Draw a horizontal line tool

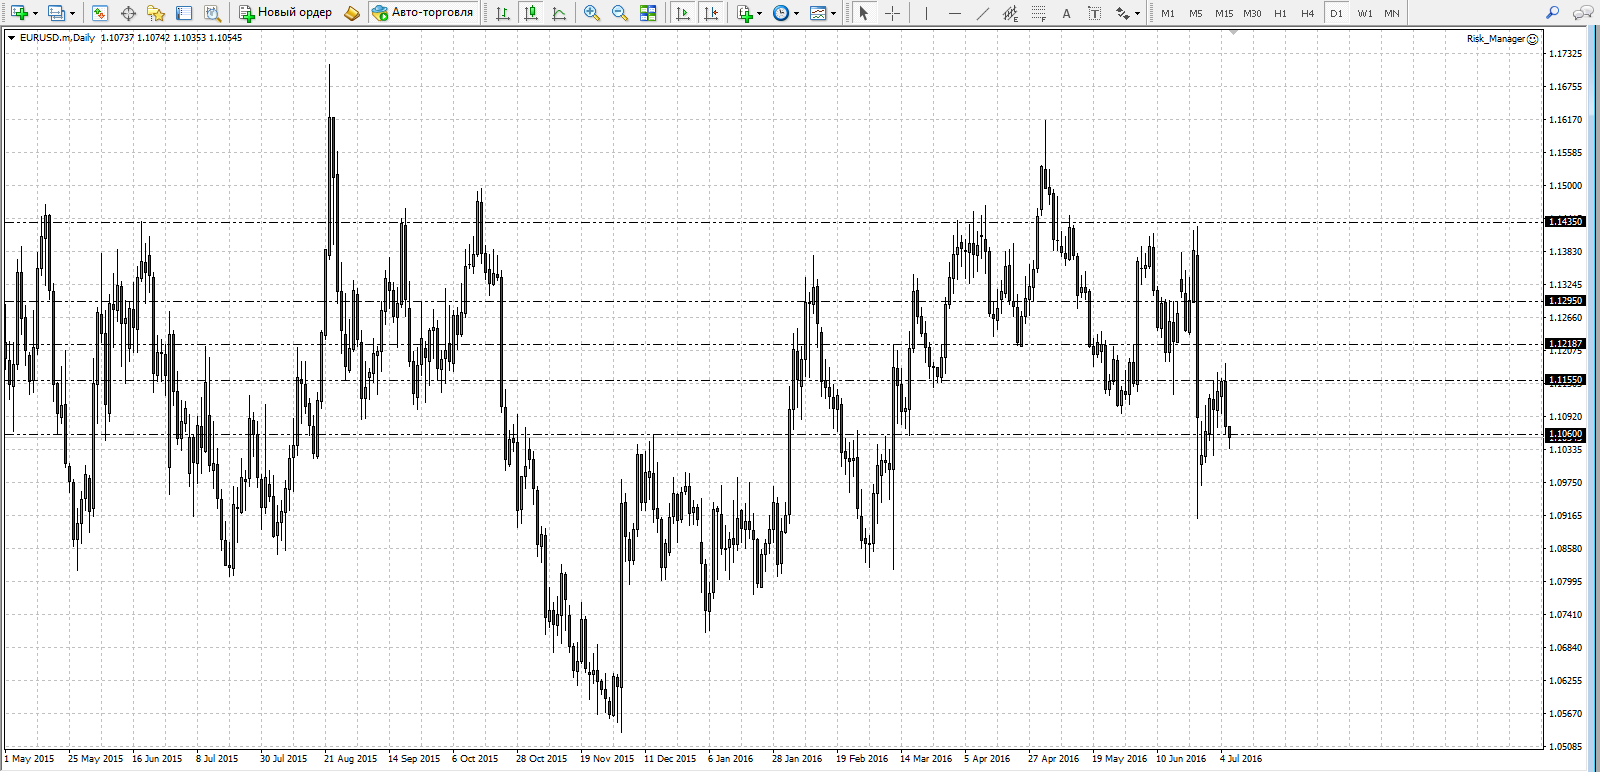point(955,13)
